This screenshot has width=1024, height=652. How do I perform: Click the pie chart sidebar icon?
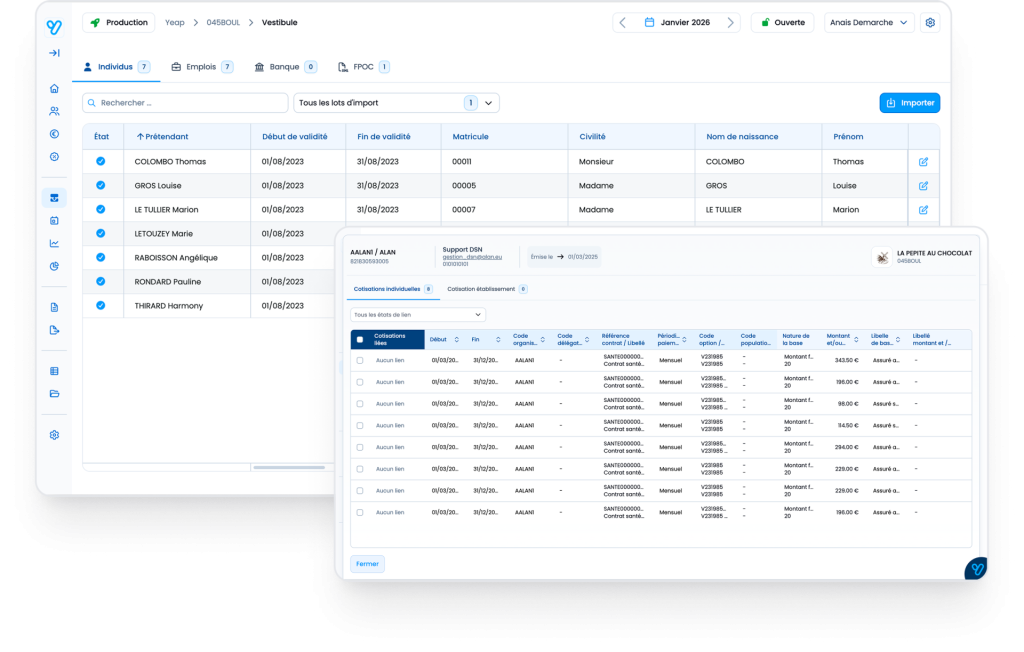click(54, 266)
